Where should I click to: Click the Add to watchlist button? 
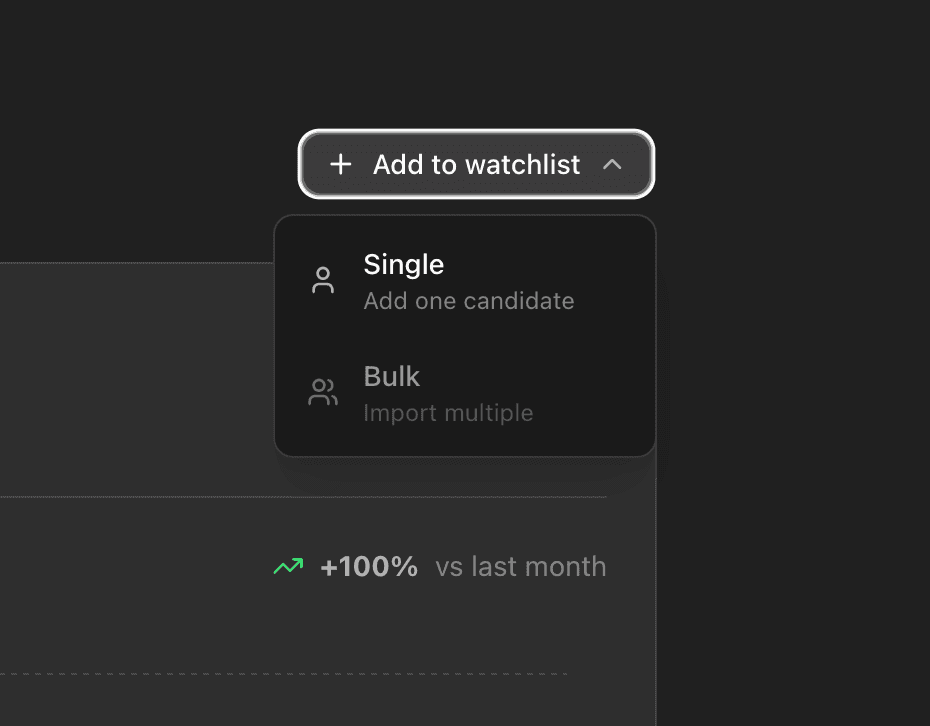click(x=476, y=164)
